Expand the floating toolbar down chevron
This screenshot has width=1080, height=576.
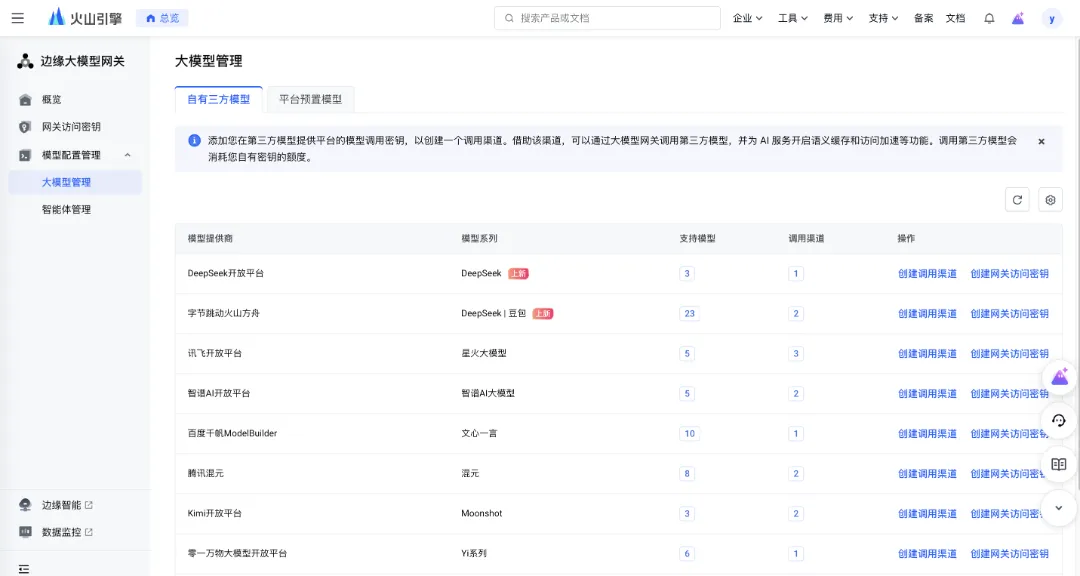pos(1059,507)
